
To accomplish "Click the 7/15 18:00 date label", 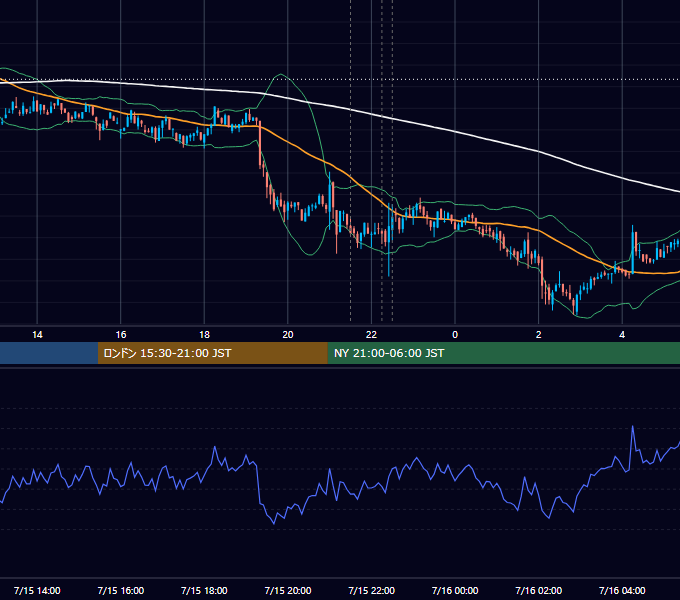I will coord(204,590).
